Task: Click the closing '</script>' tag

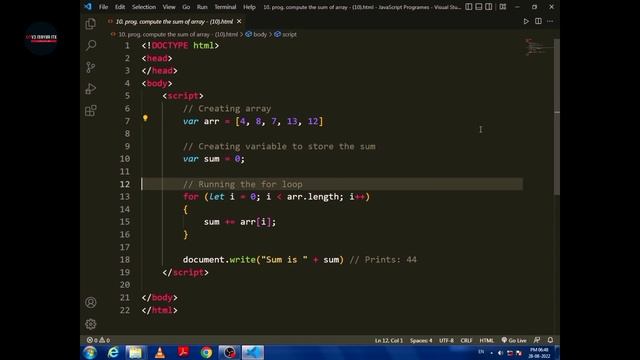Action: [185, 272]
